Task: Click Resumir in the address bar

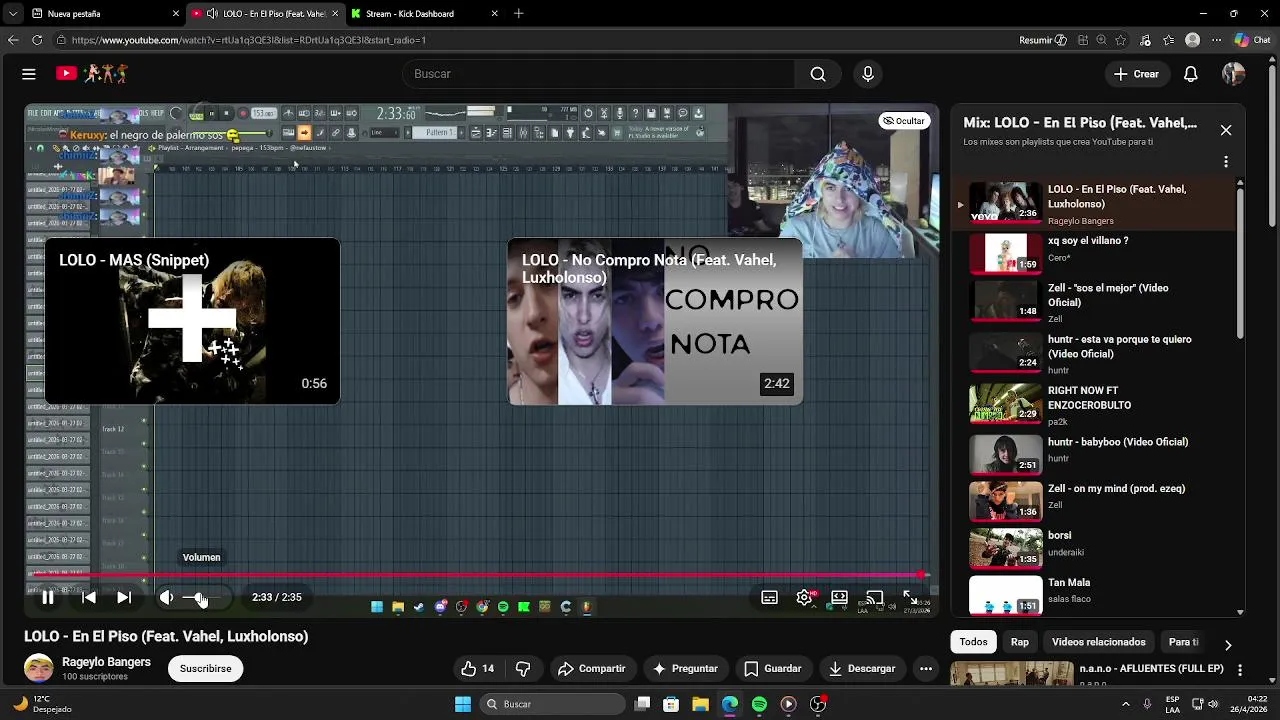Action: click(x=1042, y=40)
